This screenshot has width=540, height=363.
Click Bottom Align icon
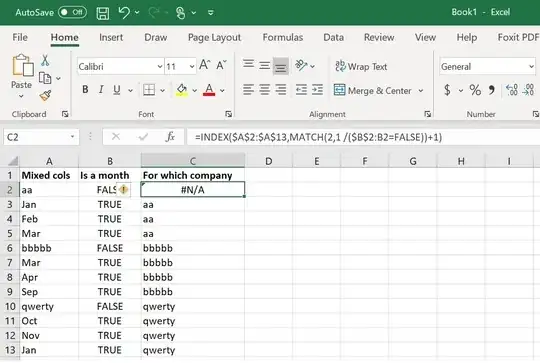[281, 66]
